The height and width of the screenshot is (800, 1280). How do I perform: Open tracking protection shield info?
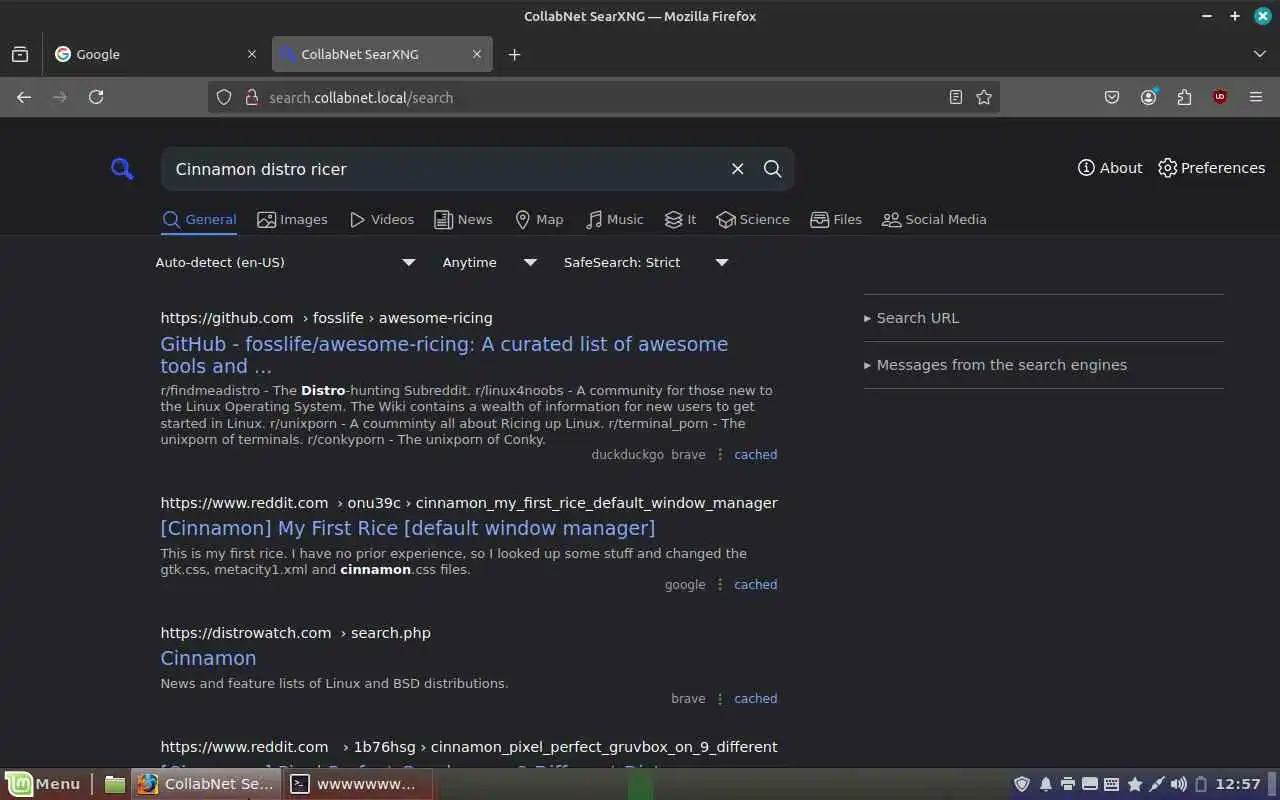pos(224,97)
